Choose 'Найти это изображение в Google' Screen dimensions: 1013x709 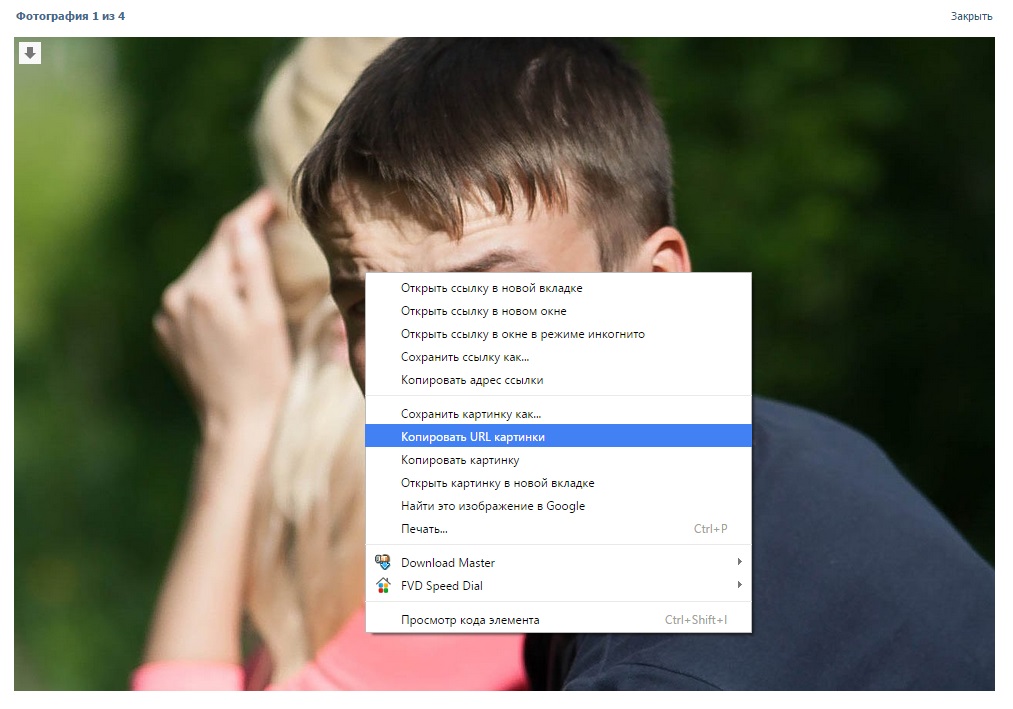pyautogui.click(x=558, y=506)
